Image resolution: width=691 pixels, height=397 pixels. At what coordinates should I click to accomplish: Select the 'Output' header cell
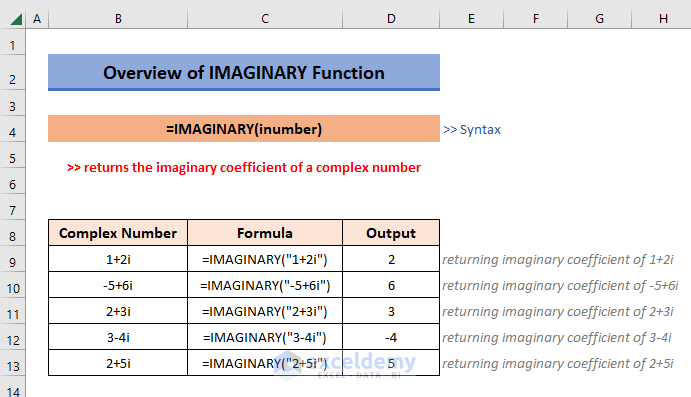pyautogui.click(x=391, y=233)
